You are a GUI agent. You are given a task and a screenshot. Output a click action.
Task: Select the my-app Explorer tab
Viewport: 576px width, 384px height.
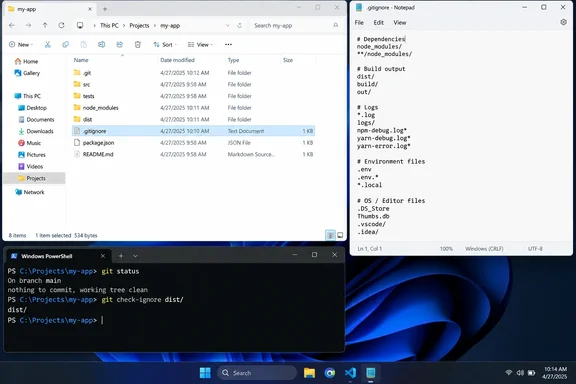click(50, 9)
